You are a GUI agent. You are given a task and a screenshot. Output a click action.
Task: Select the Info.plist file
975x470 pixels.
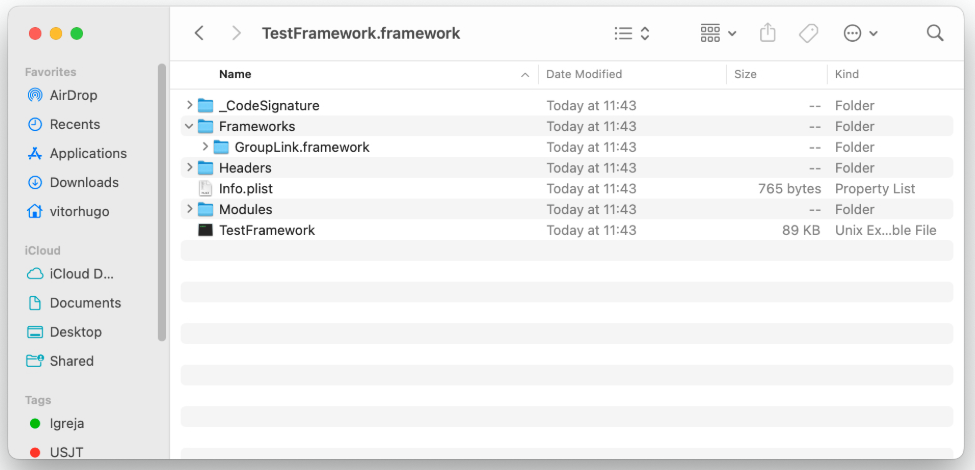pos(245,188)
